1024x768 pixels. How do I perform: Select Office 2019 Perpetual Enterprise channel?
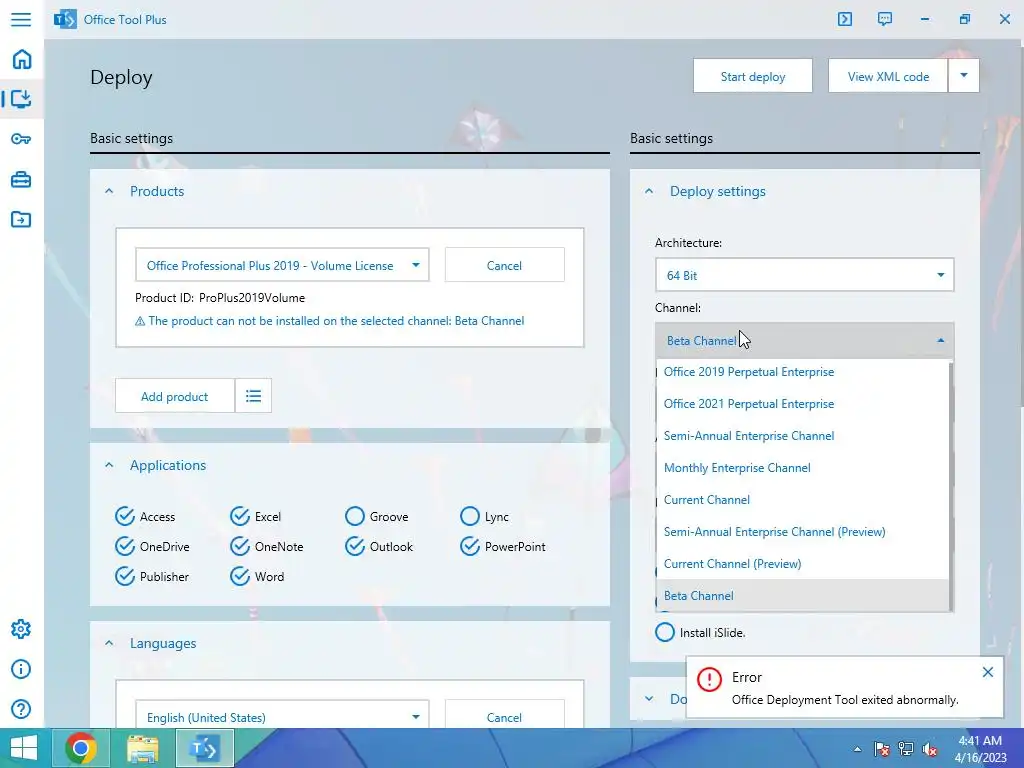pos(803,372)
